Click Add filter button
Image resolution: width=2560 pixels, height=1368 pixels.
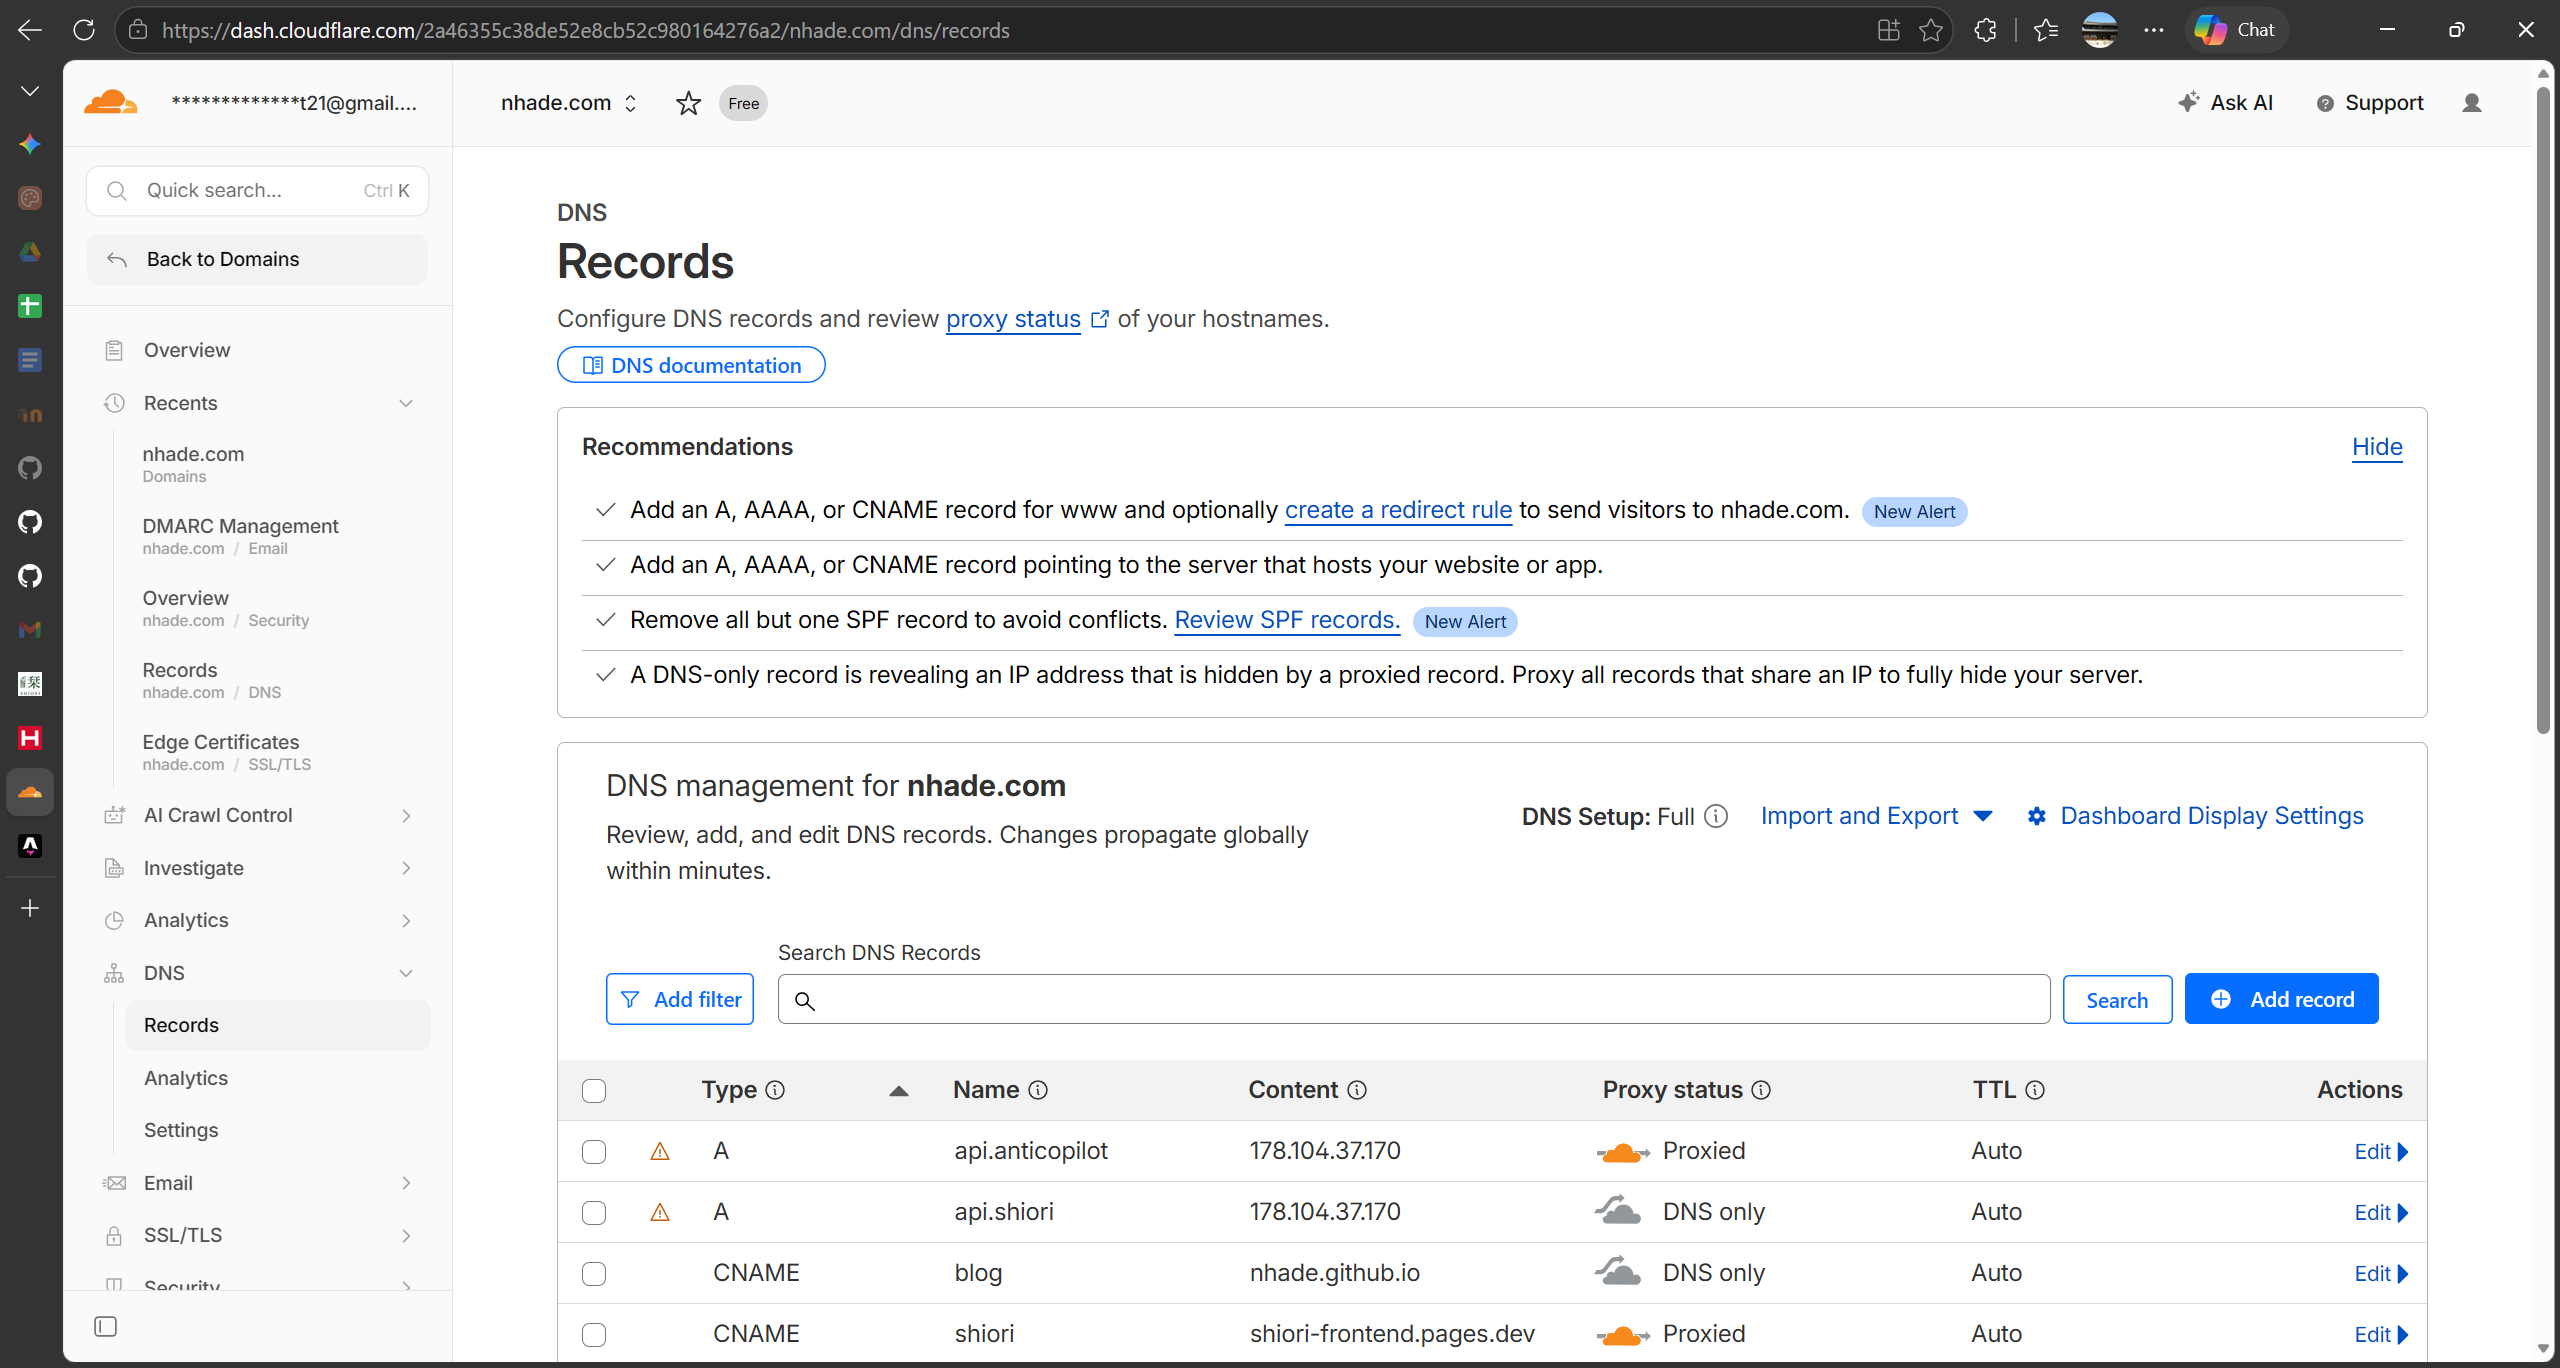(x=680, y=999)
